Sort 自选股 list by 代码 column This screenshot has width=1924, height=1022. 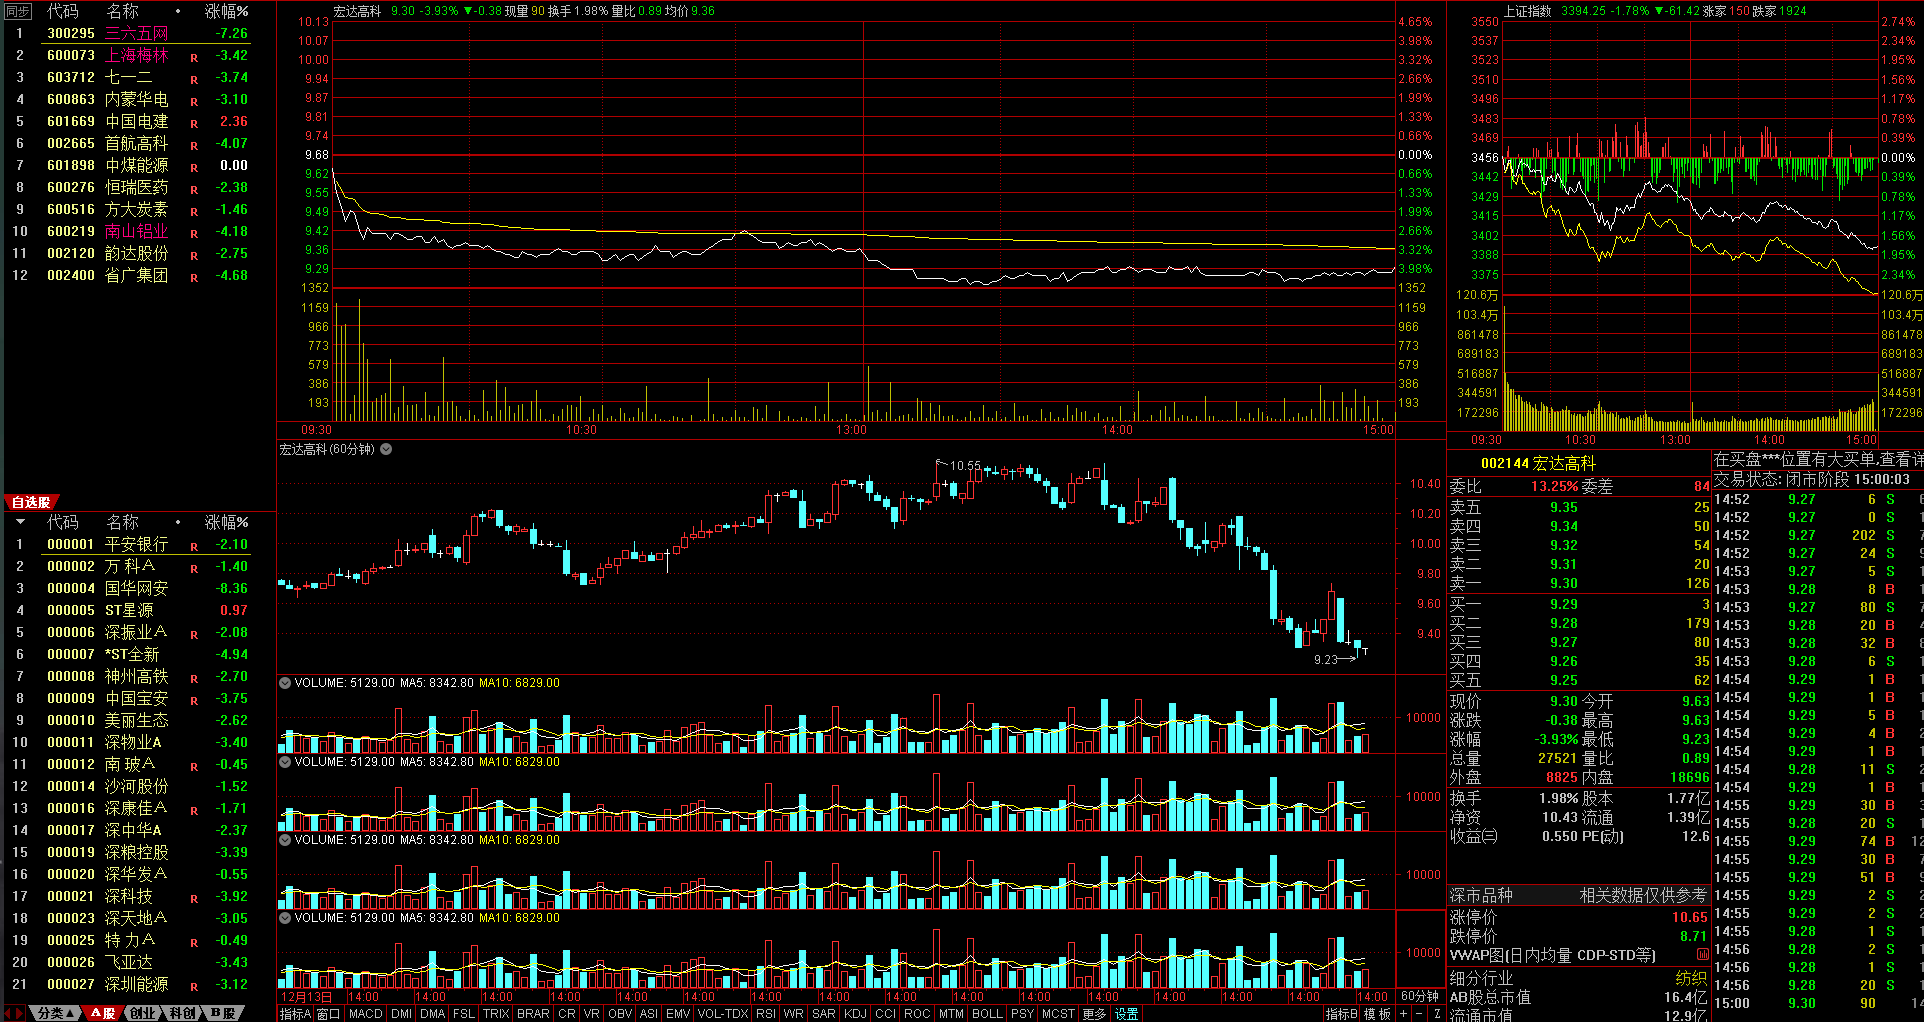coord(62,522)
